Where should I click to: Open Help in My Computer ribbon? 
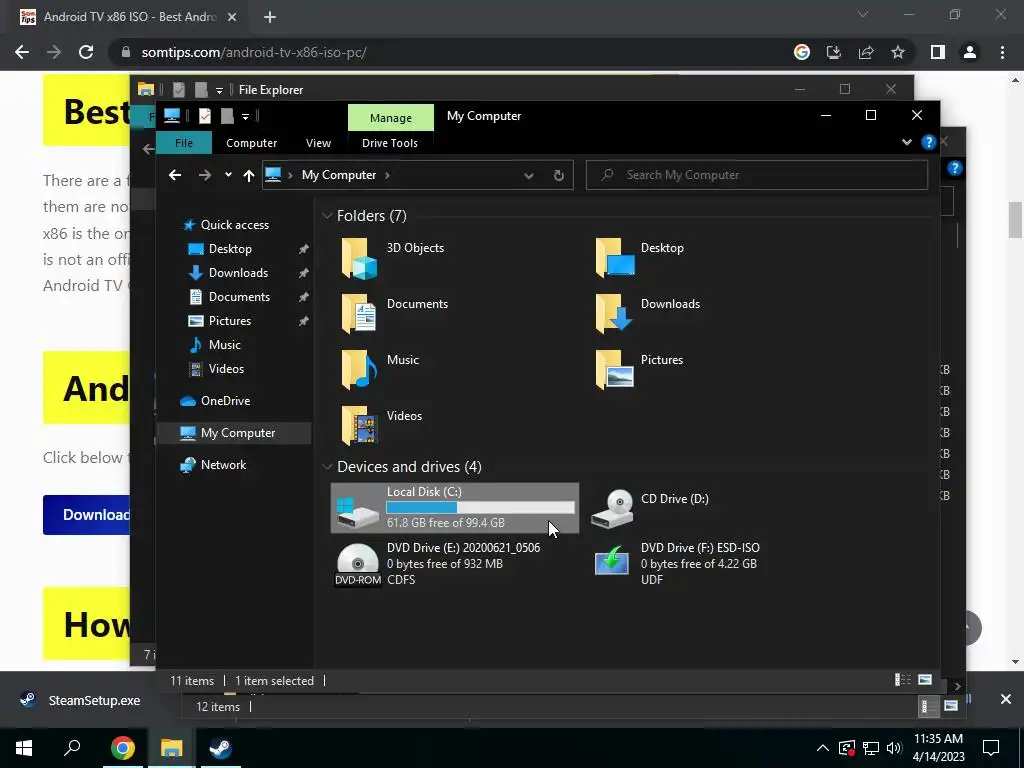point(928,142)
